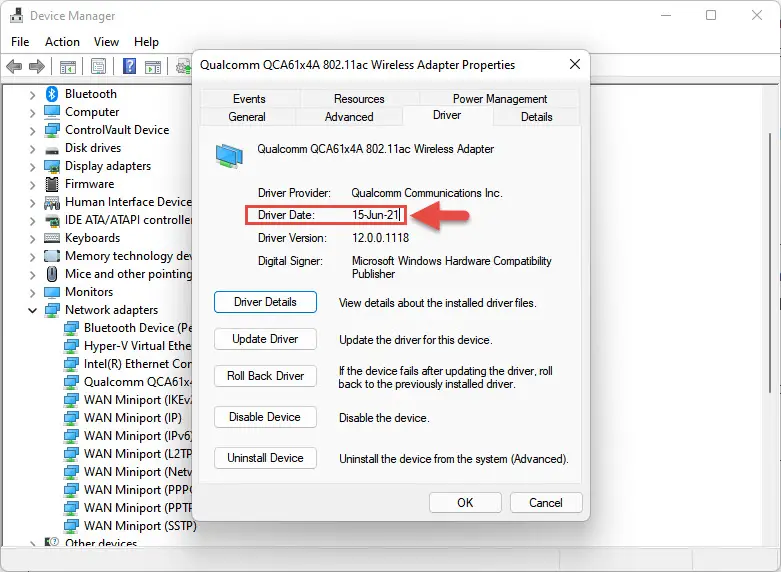This screenshot has height=572, width=781.
Task: Collapse the Network adapters node
Action: [32, 310]
